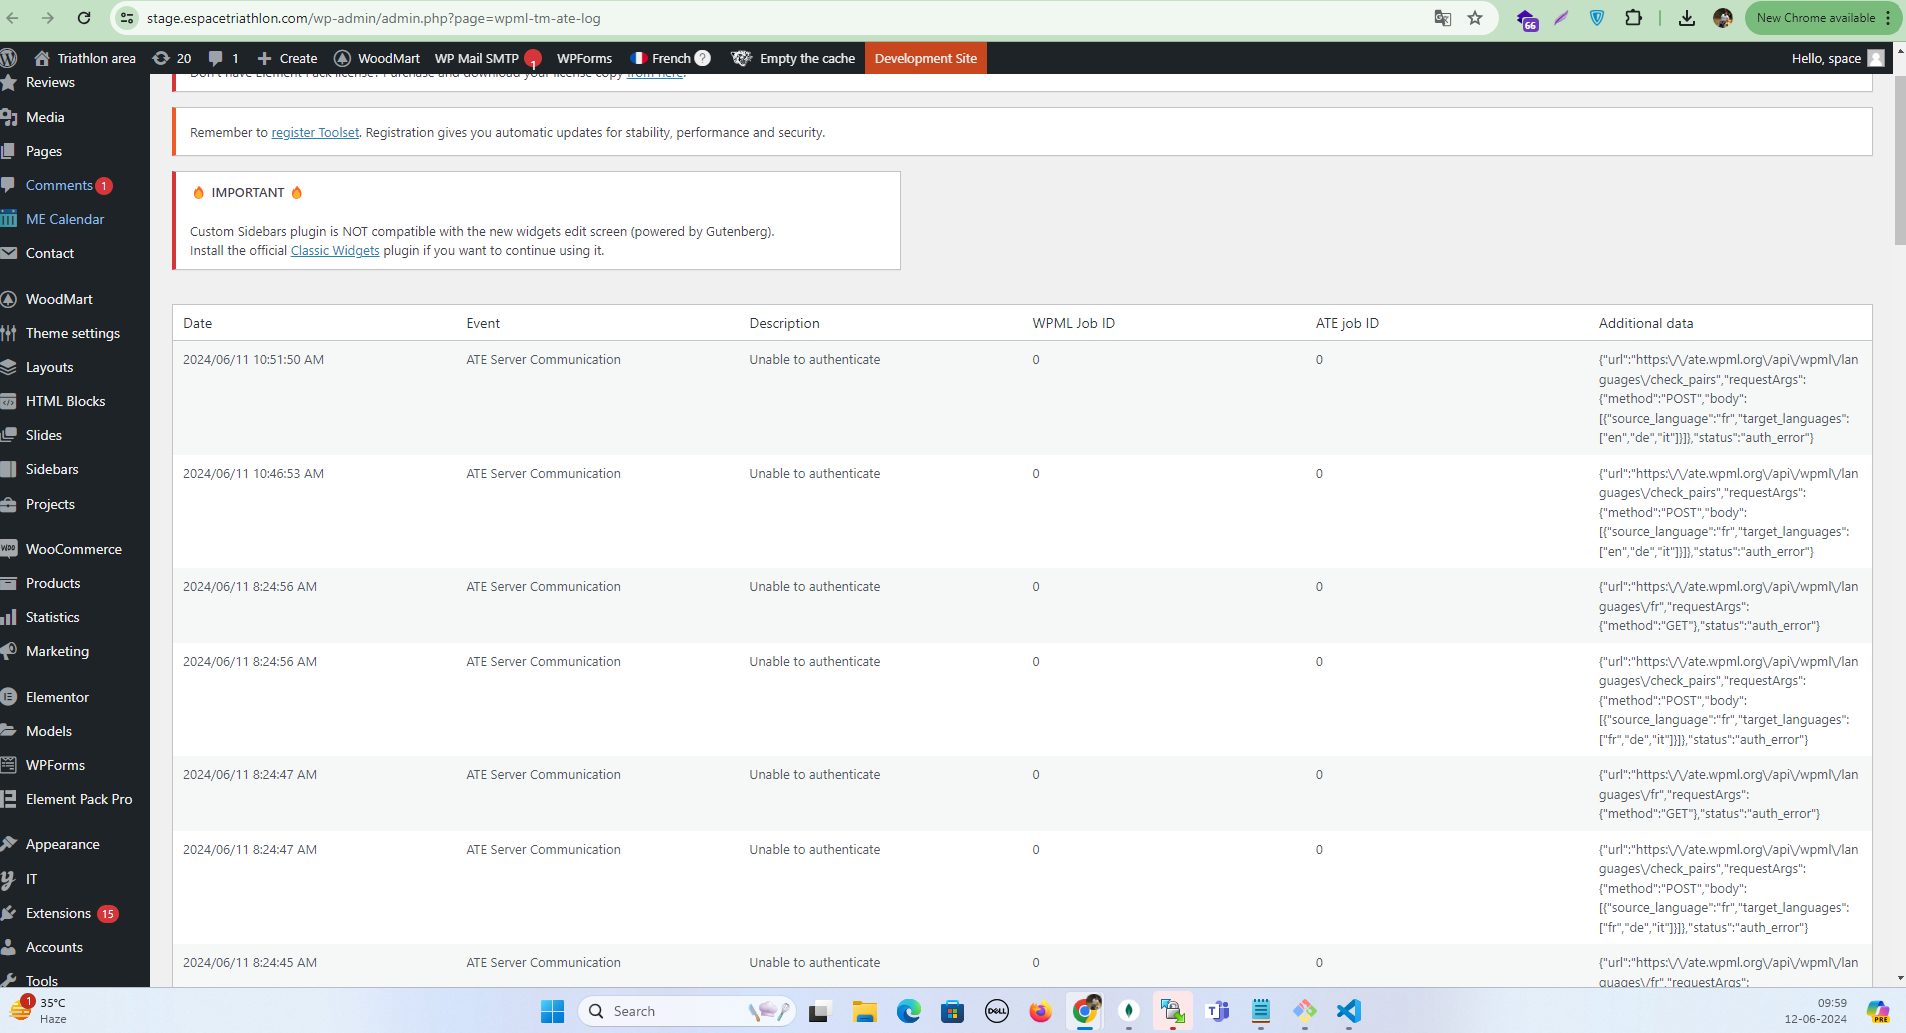Open Marketing in the sidebar
This screenshot has height=1033, width=1906.
[57, 651]
